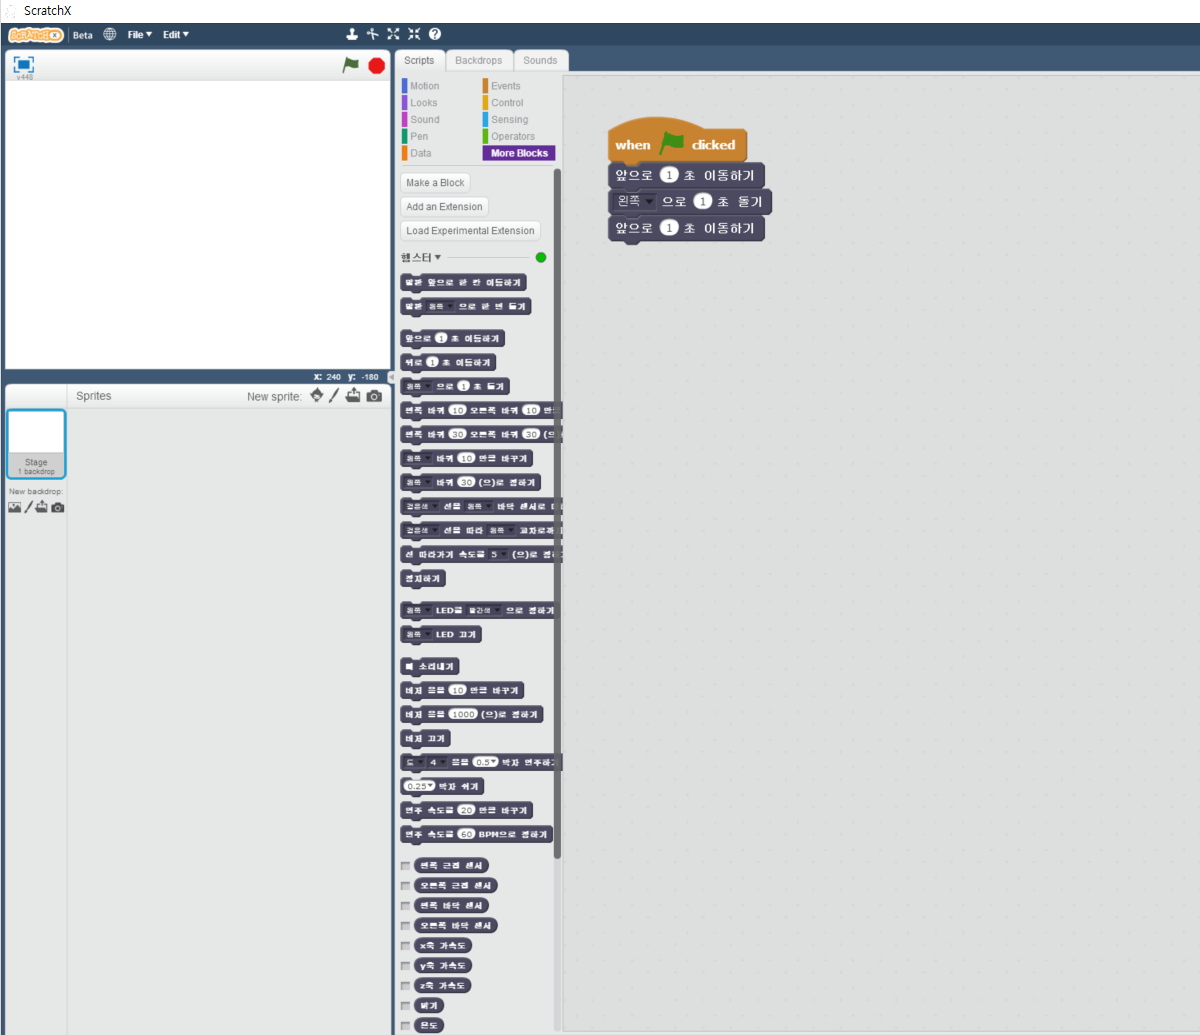Image resolution: width=1200 pixels, height=1035 pixels.
Task: Click Load Experimental Extension button
Action: tap(470, 231)
